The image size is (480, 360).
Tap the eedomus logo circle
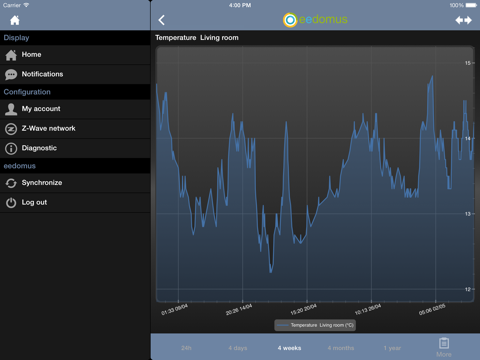point(290,20)
